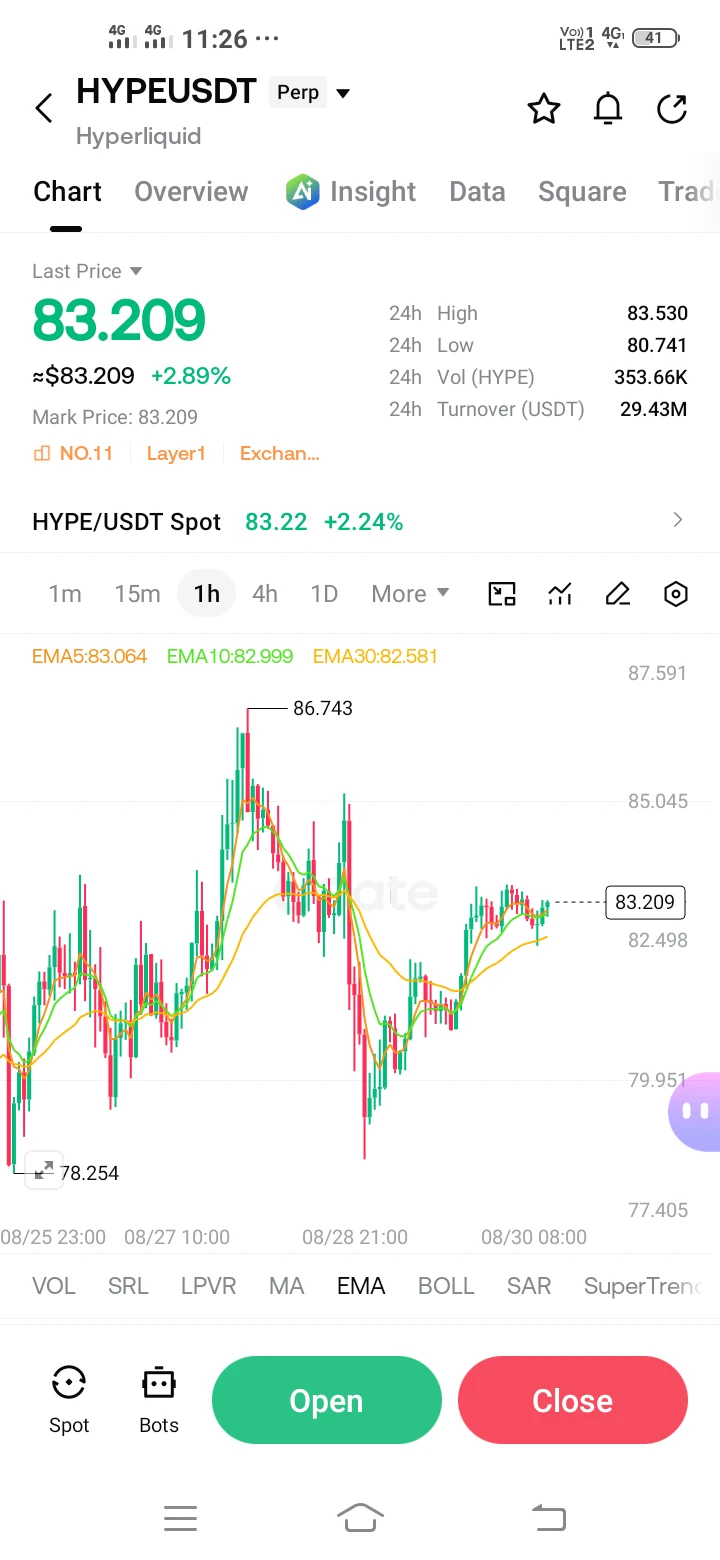Viewport: 720px width, 1560px height.
Task: Tap the Exchan... tag
Action: tap(280, 454)
